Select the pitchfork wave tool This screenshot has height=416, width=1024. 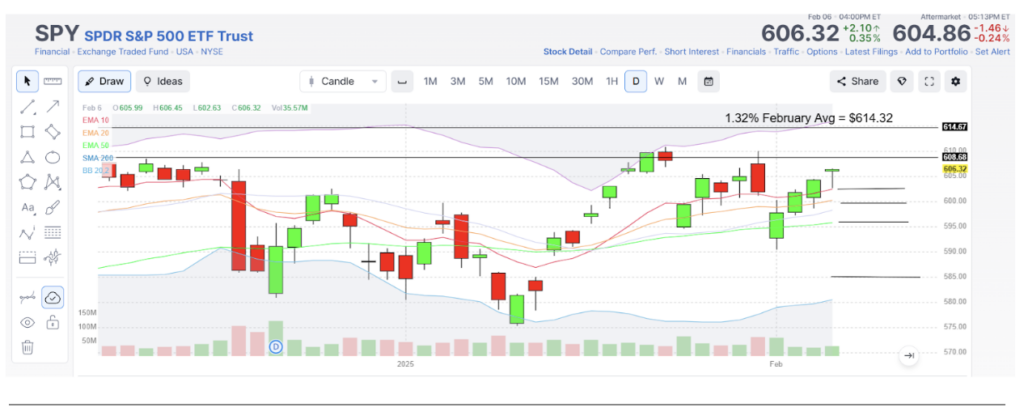point(53,259)
